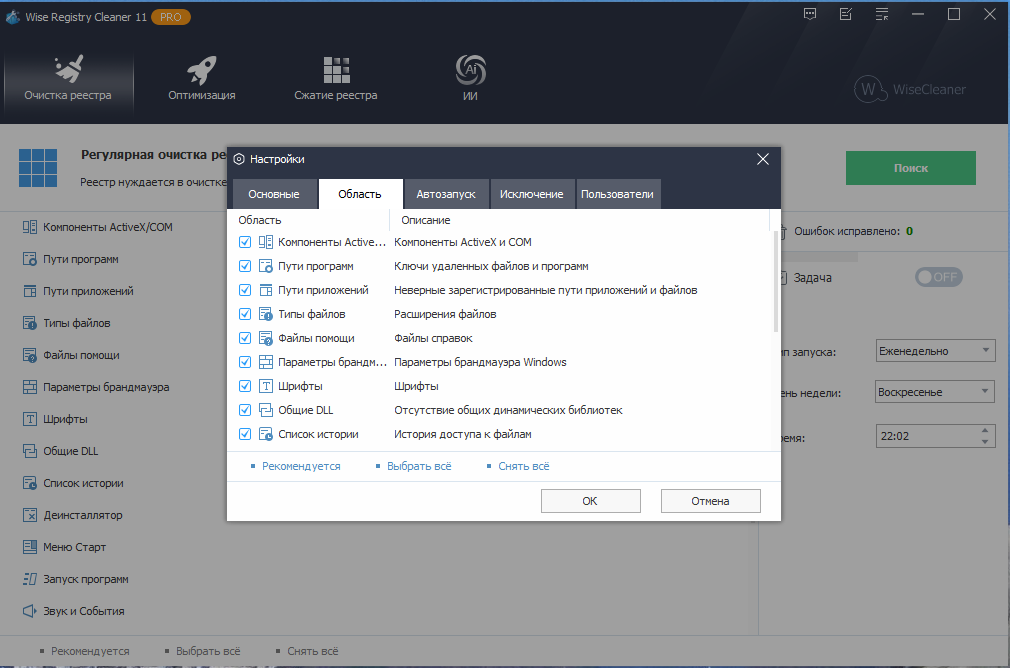Uncheck Общие DLL checkbox in settings
This screenshot has width=1010, height=668.
245,410
